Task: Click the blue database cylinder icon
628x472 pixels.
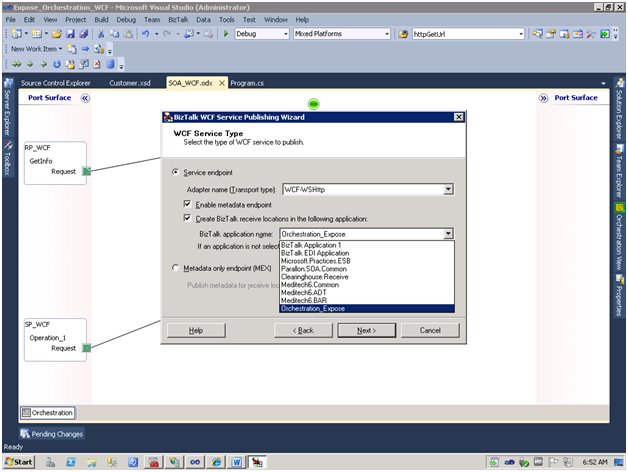Action: (111, 64)
